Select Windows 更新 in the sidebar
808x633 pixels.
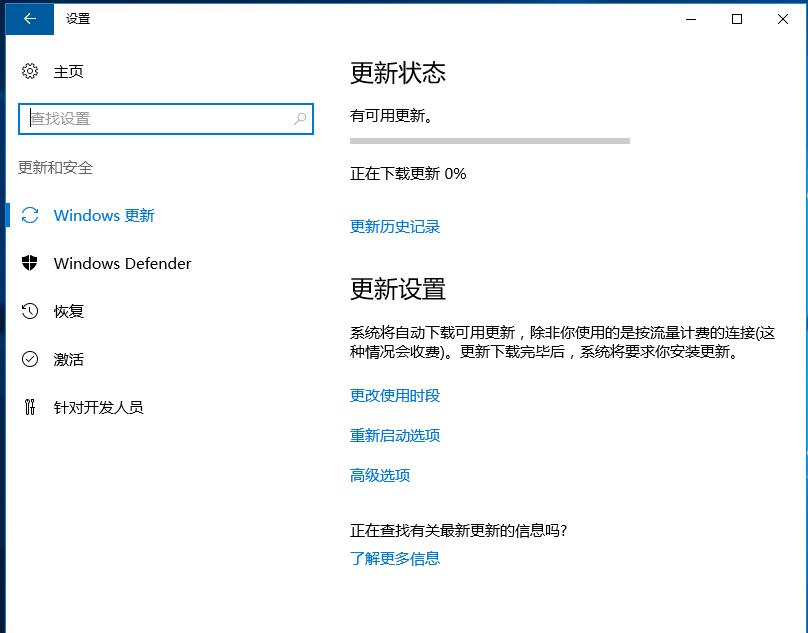[x=104, y=215]
